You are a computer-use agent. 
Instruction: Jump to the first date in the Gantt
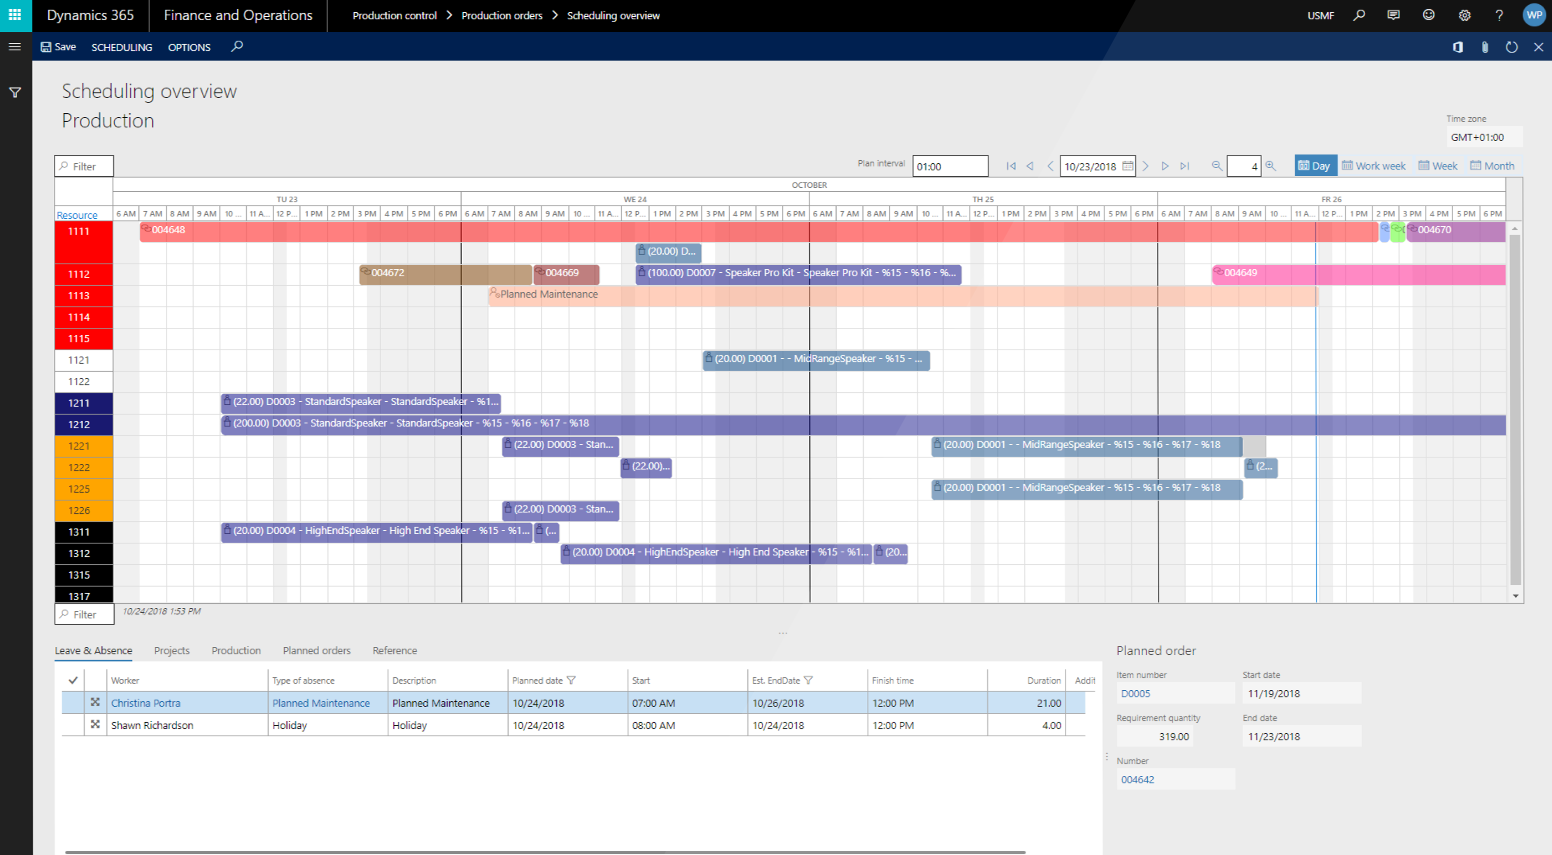(1011, 166)
